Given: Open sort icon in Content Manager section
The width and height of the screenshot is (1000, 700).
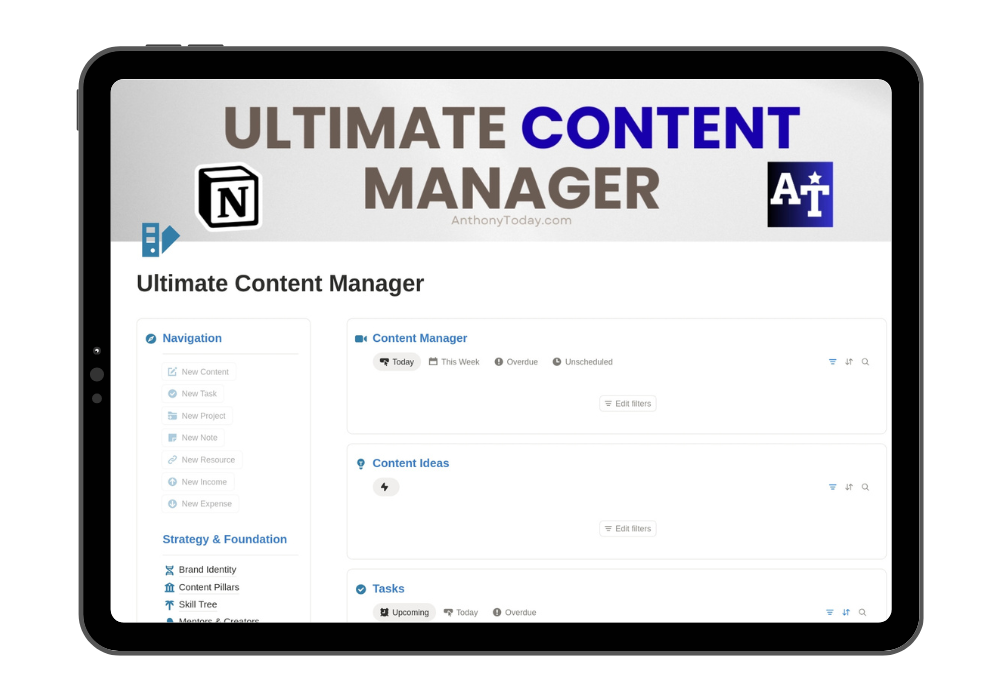Looking at the screenshot, I should 849,361.
